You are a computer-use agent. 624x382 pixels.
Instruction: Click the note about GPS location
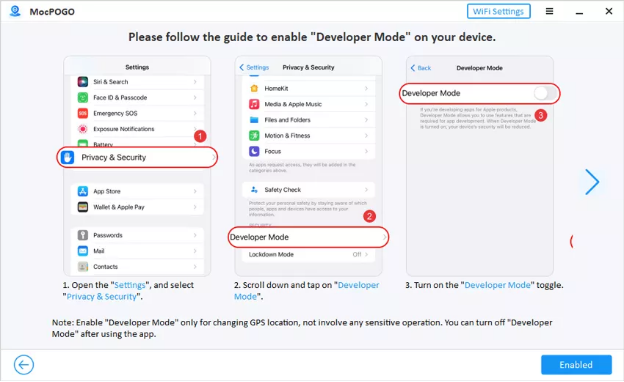click(302, 328)
